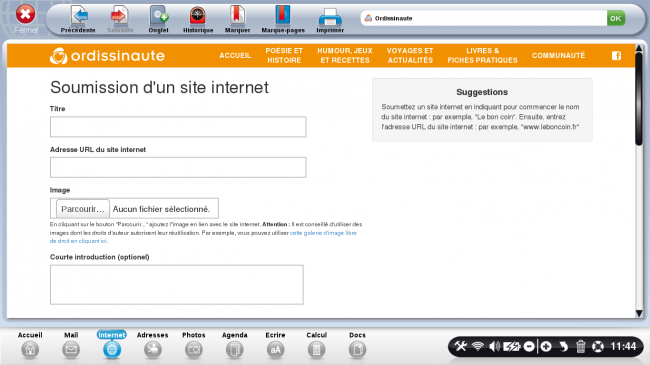Screen dimensions: 650x365
Task: Open HUMOUR, JEUX ET RECETTES menu
Action: click(x=345, y=56)
